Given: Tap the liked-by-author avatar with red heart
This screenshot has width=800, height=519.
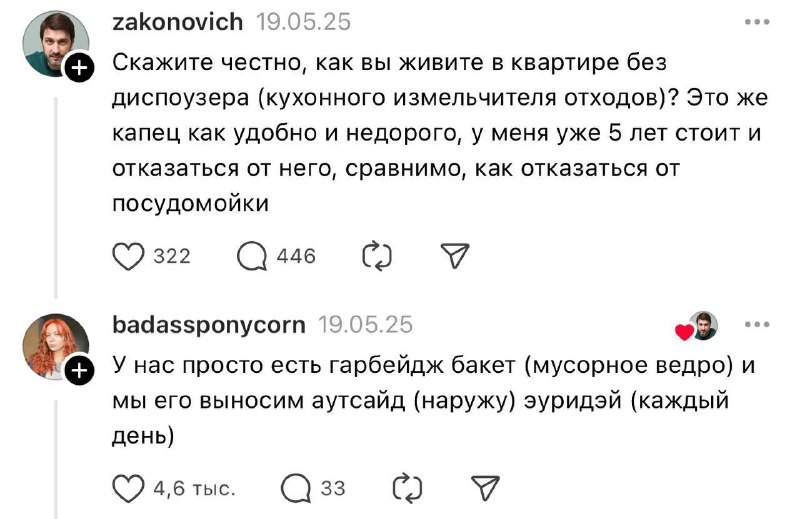Looking at the screenshot, I should point(697,326).
